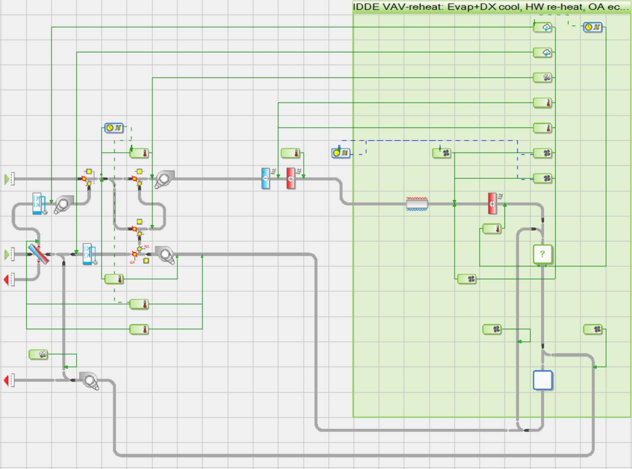Image resolution: width=632 pixels, height=469 pixels.
Task: Select the blue cooling coil on supply duct
Action: pos(267,178)
